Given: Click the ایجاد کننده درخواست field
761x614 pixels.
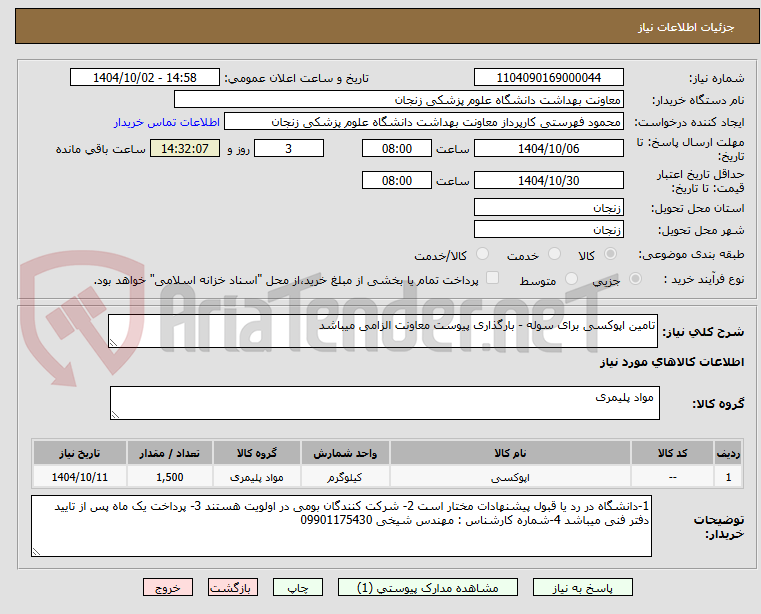Looking at the screenshot, I should 424,122.
